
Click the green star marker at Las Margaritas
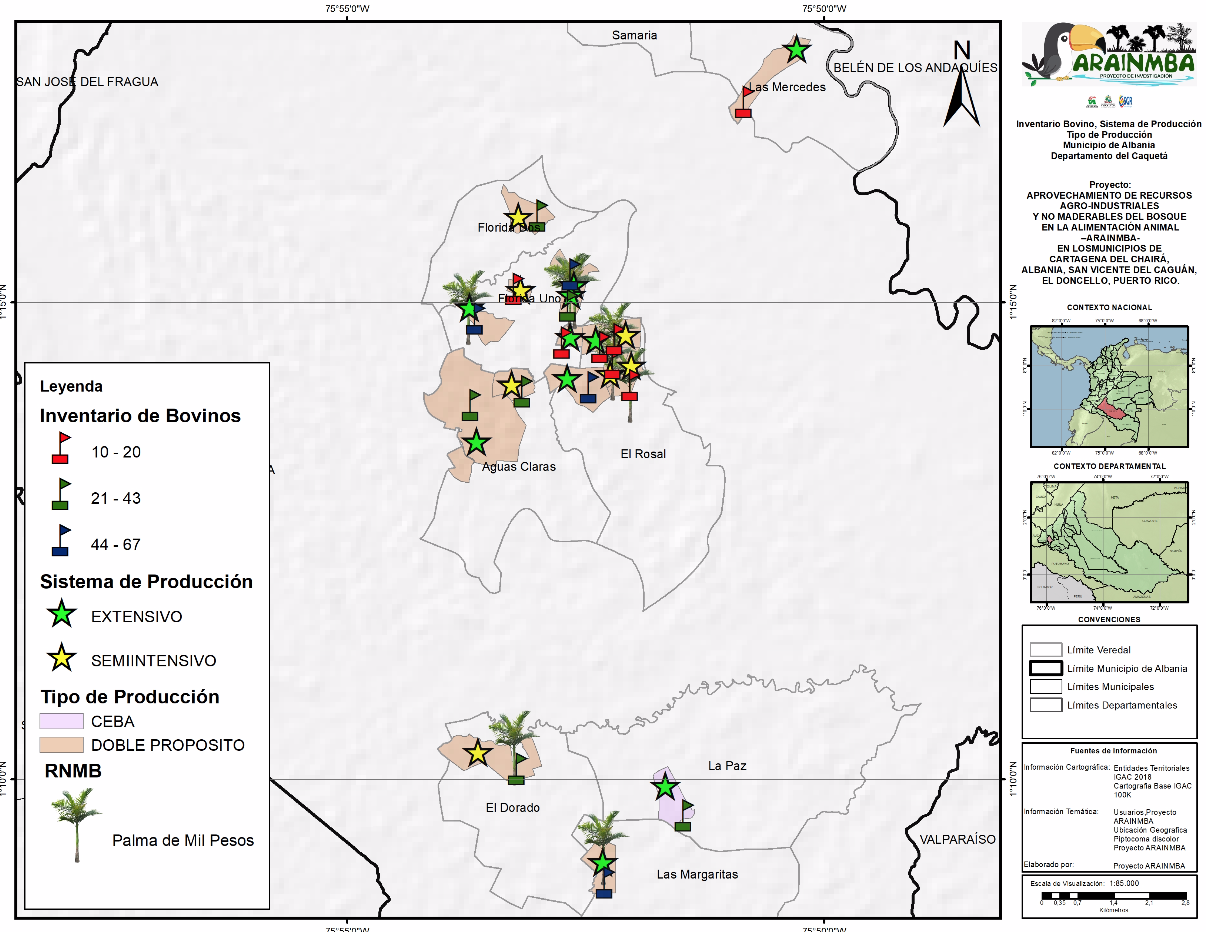602,862
